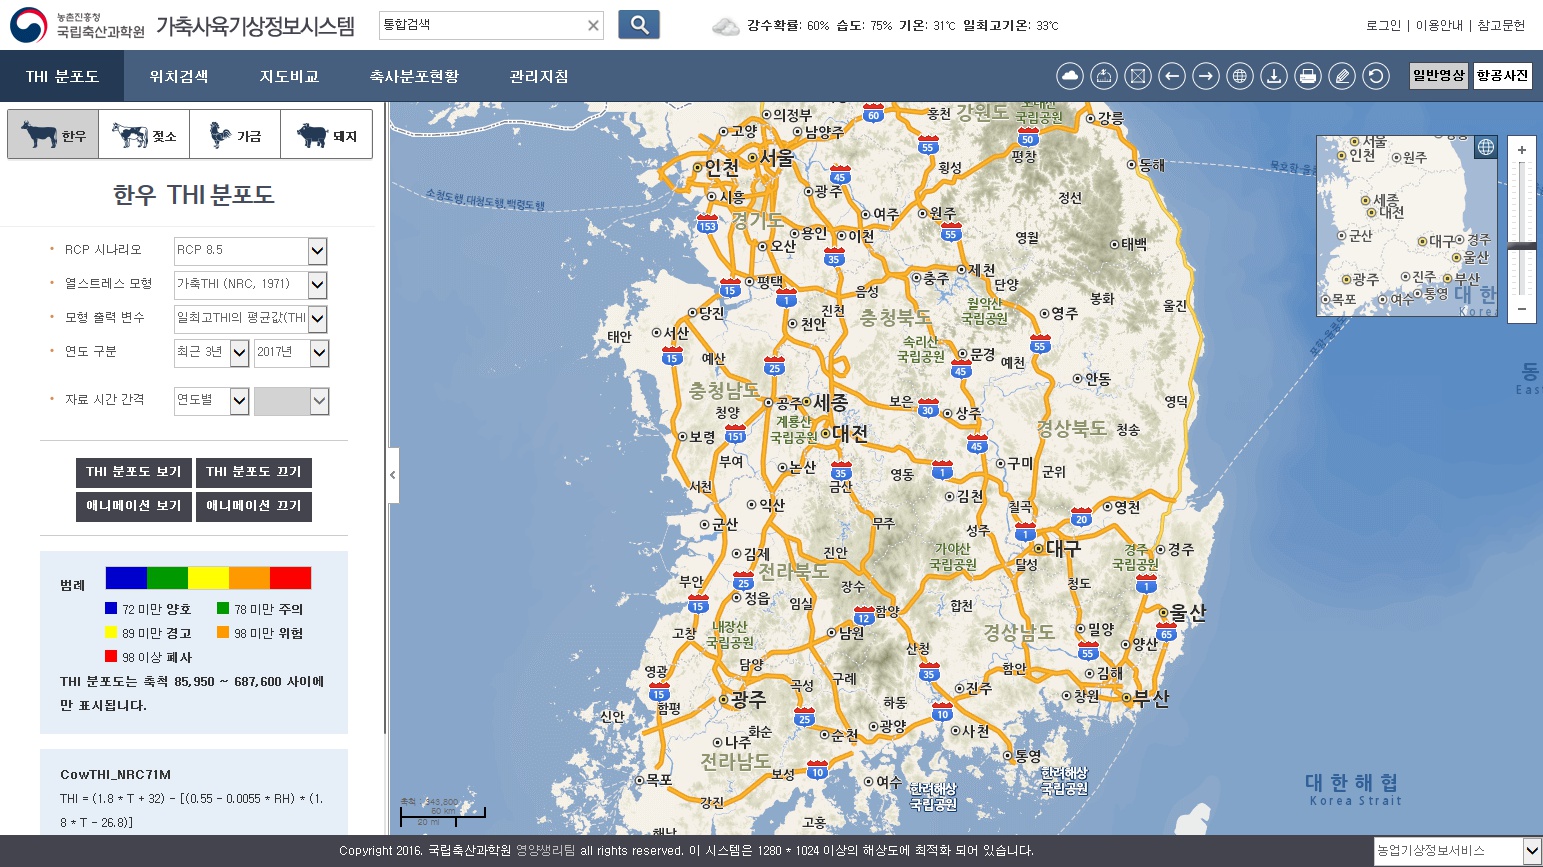Click the search magnifier button

click(639, 25)
